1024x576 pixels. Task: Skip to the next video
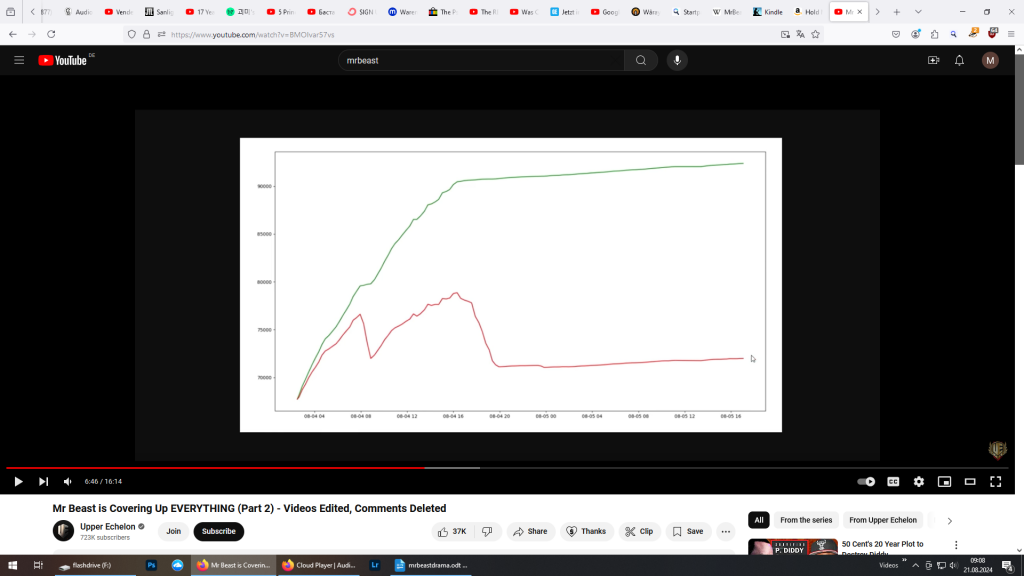pos(43,482)
